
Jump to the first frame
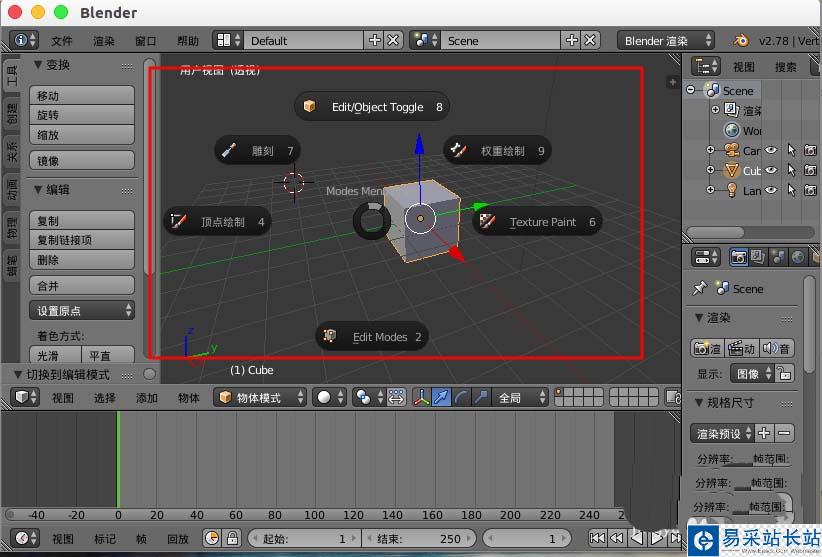coord(597,538)
